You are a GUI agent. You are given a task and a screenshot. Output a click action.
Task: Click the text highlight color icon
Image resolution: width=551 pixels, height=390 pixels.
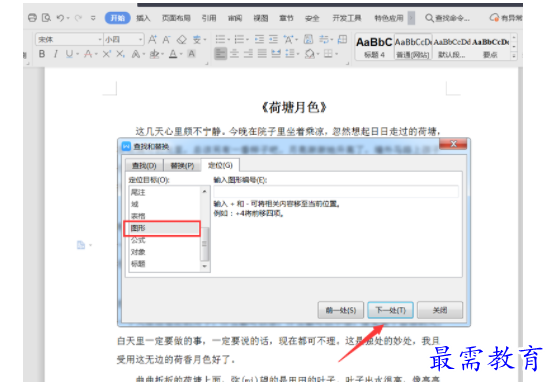(154, 54)
